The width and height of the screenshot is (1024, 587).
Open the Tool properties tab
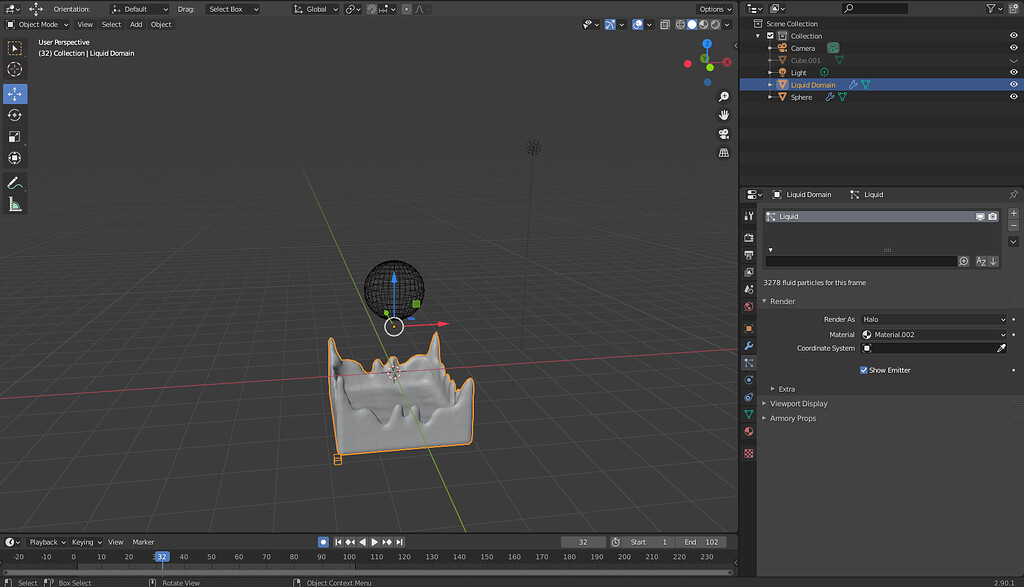click(749, 216)
